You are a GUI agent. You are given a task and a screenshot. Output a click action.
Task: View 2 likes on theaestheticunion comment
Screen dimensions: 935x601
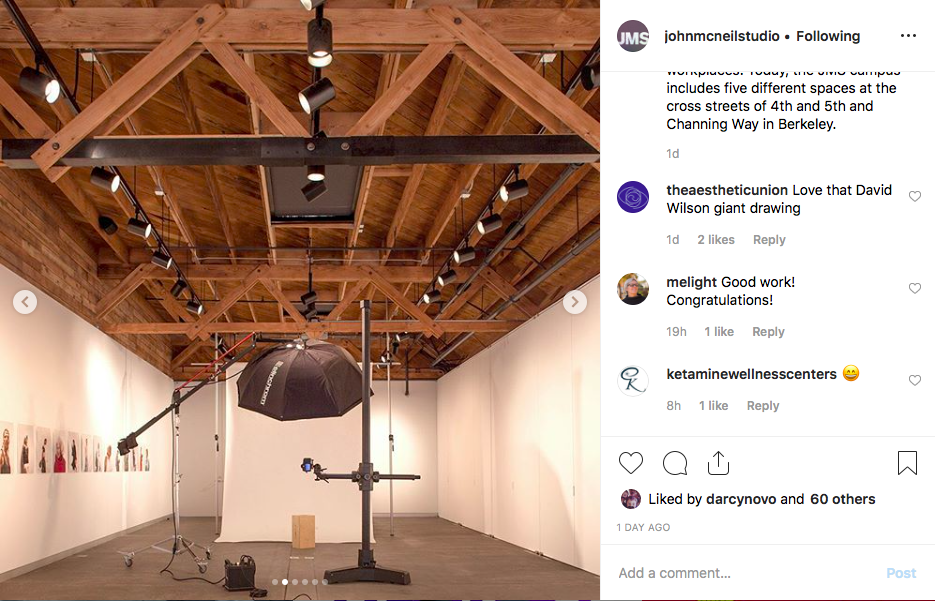(x=716, y=240)
